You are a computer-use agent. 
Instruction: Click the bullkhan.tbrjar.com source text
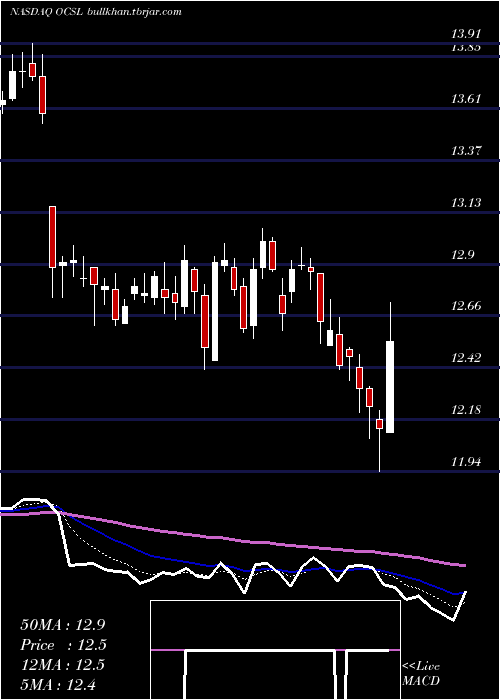(135, 12)
